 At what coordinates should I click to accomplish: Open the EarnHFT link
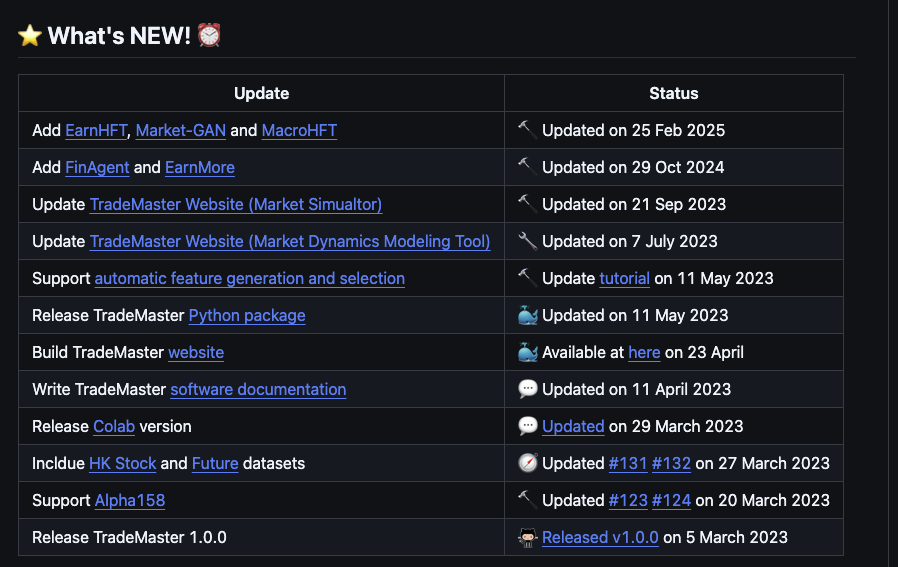[x=96, y=131]
